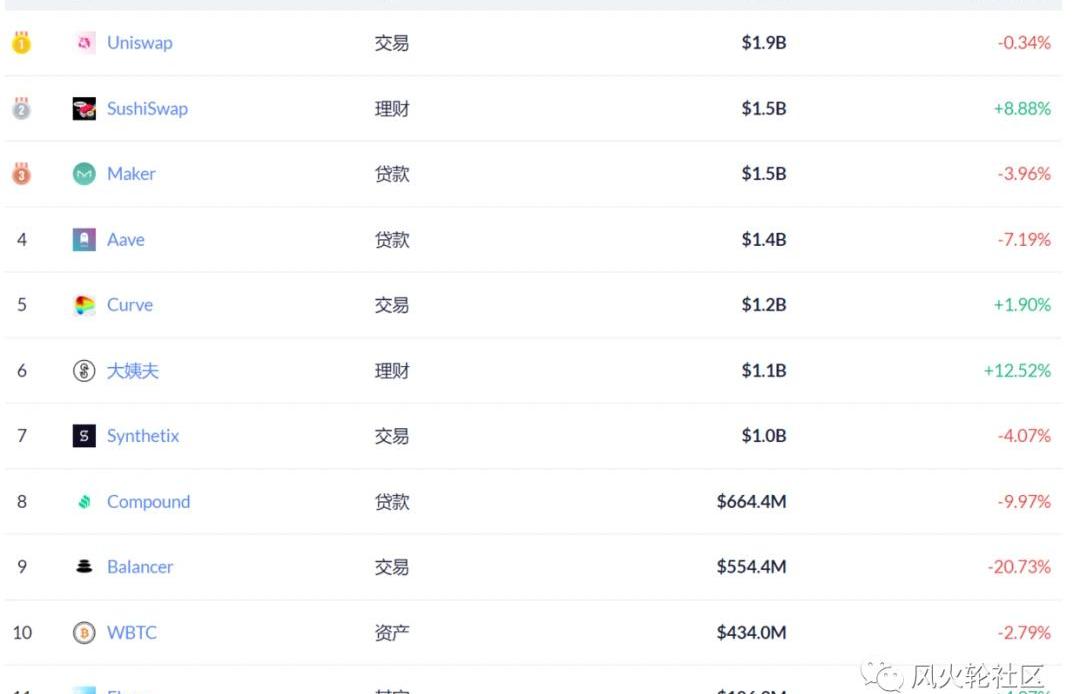Open the Maker project link
The image size is (1080, 694).
(131, 174)
